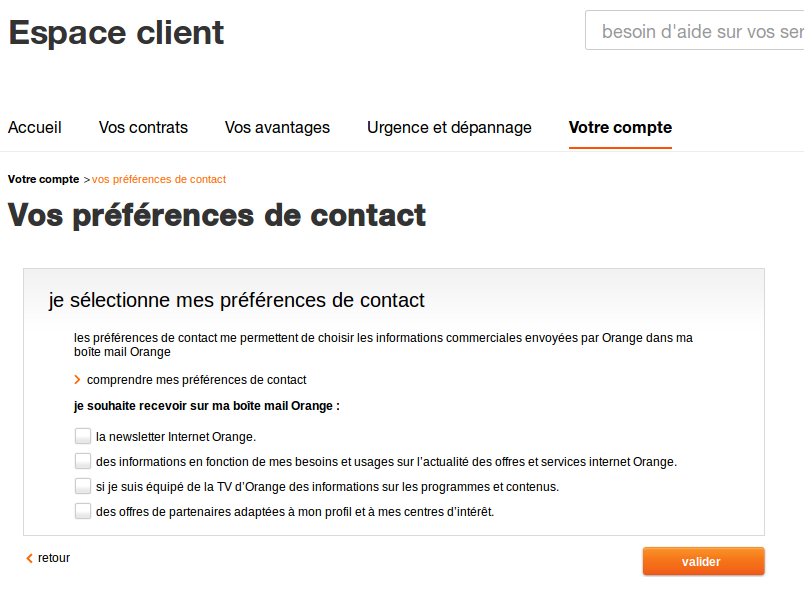Click the orange arrow beside "comprendre mes préférences"

tap(77, 380)
